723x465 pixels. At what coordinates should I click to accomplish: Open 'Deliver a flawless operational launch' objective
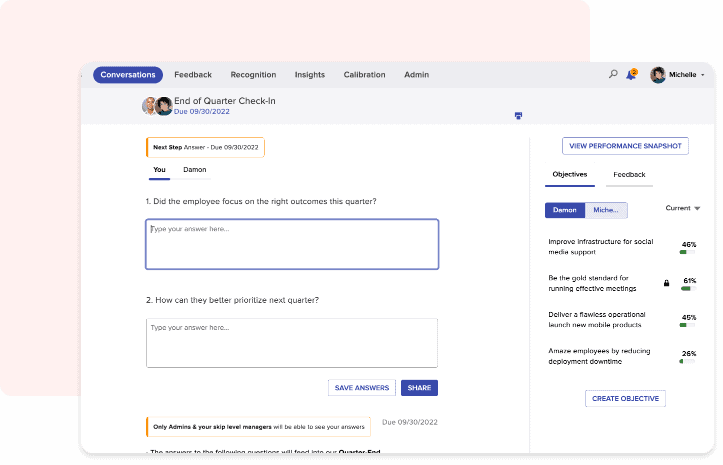(x=597, y=320)
